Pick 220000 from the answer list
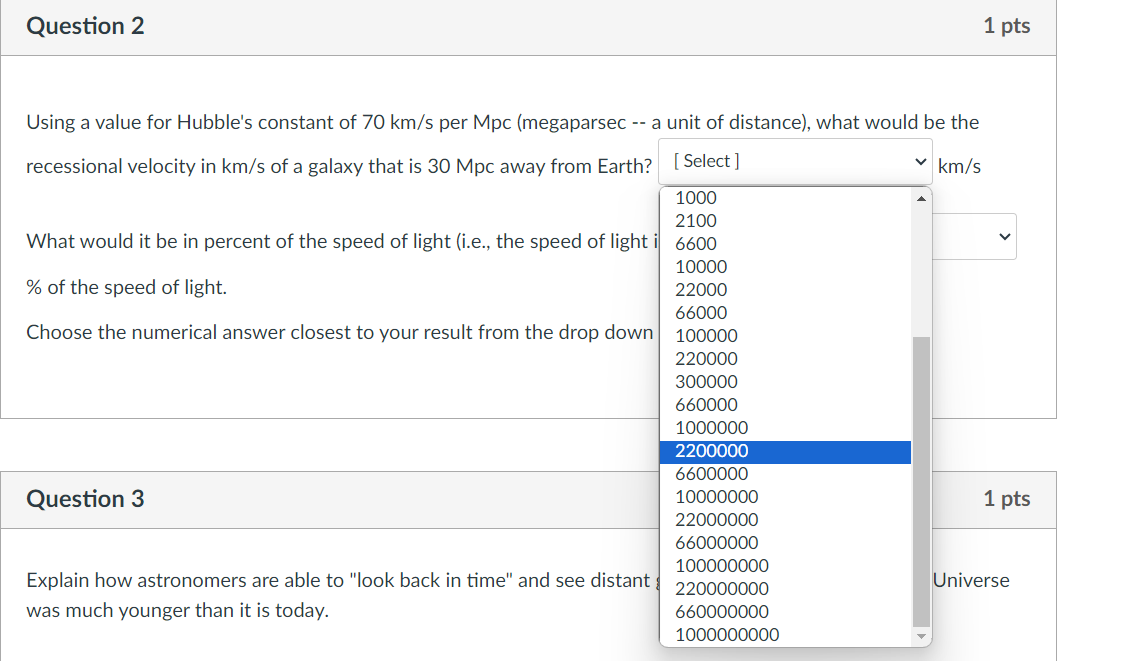The image size is (1138, 661). tap(704, 358)
